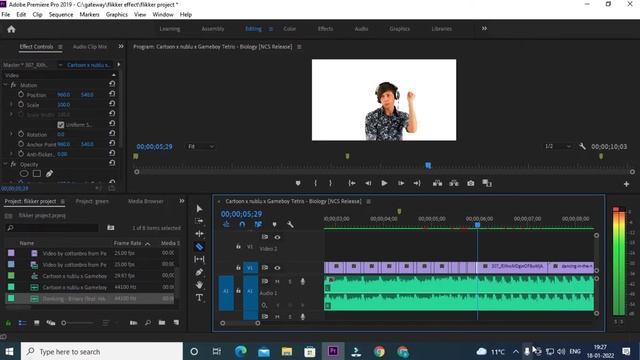Toggle Snap magnet in timeline
The width and height of the screenshot is (640, 360).
pos(242,224)
